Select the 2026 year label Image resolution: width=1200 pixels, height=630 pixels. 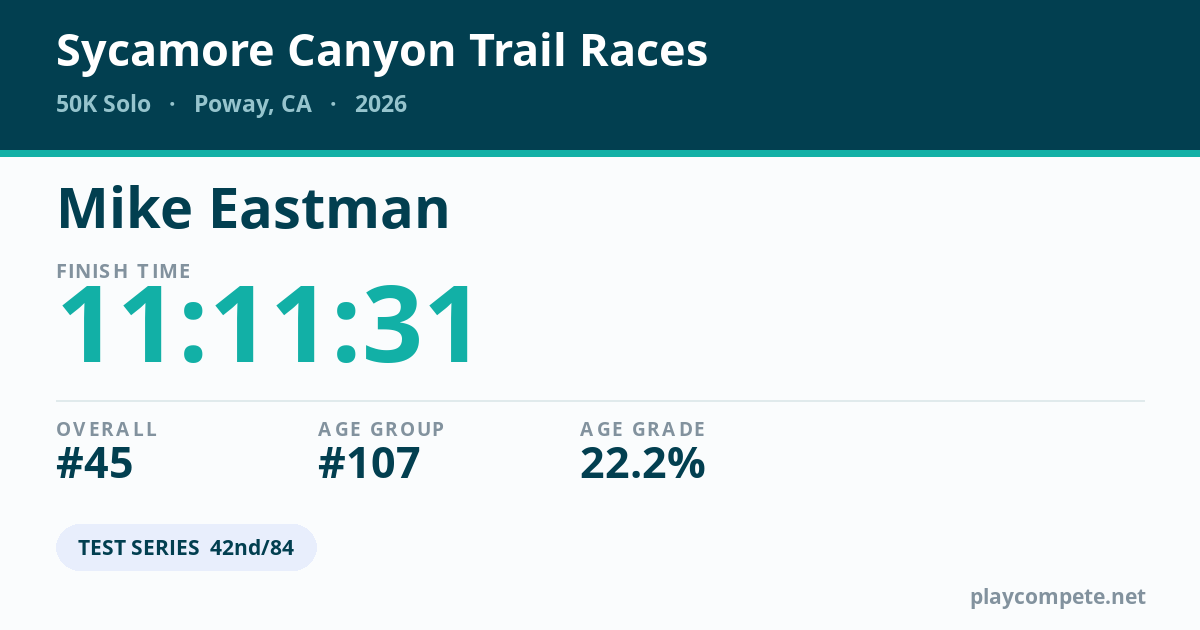coord(381,104)
